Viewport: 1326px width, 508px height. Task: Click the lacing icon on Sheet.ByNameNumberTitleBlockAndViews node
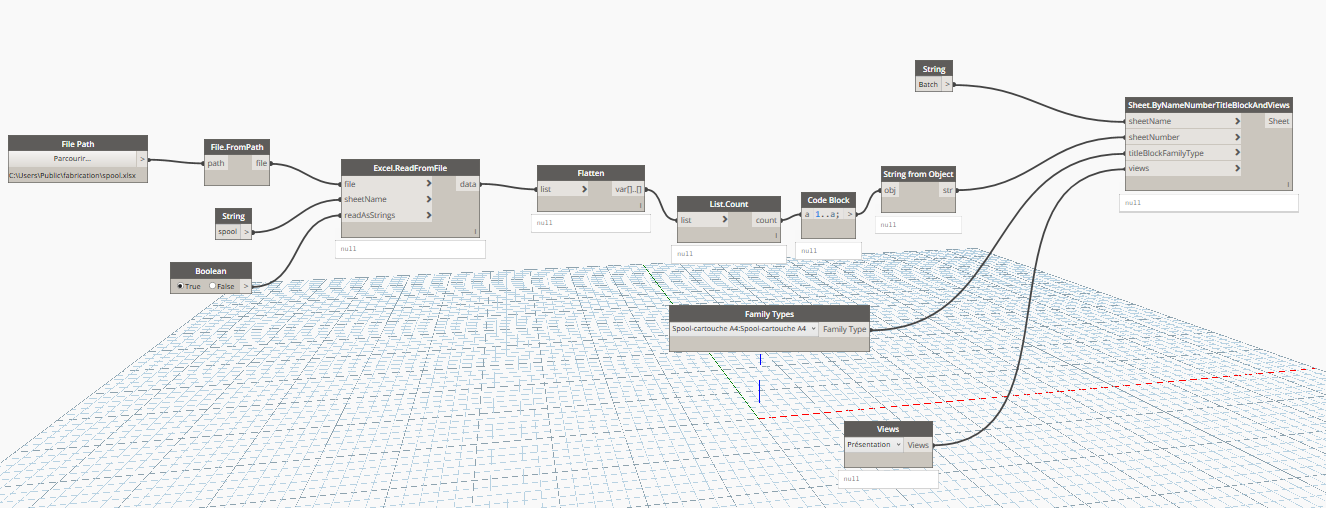[x=1288, y=184]
